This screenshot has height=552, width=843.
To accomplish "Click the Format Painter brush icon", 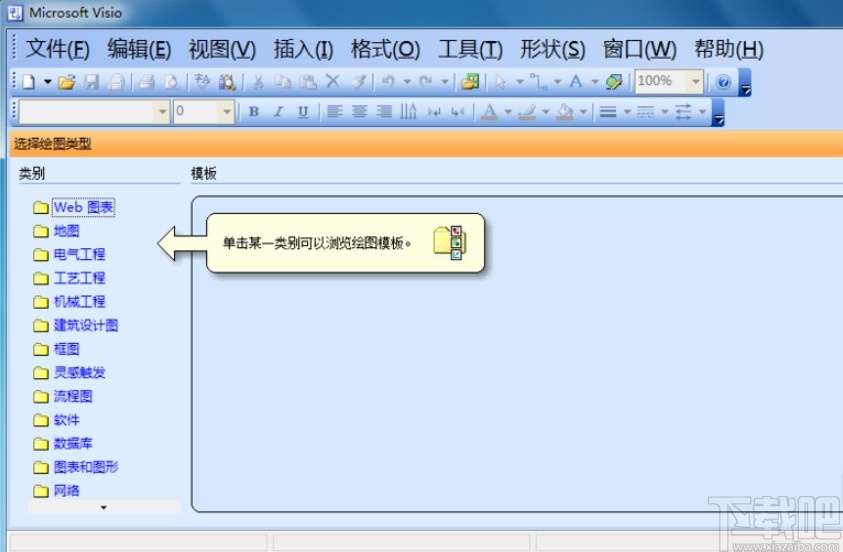I will point(358,82).
